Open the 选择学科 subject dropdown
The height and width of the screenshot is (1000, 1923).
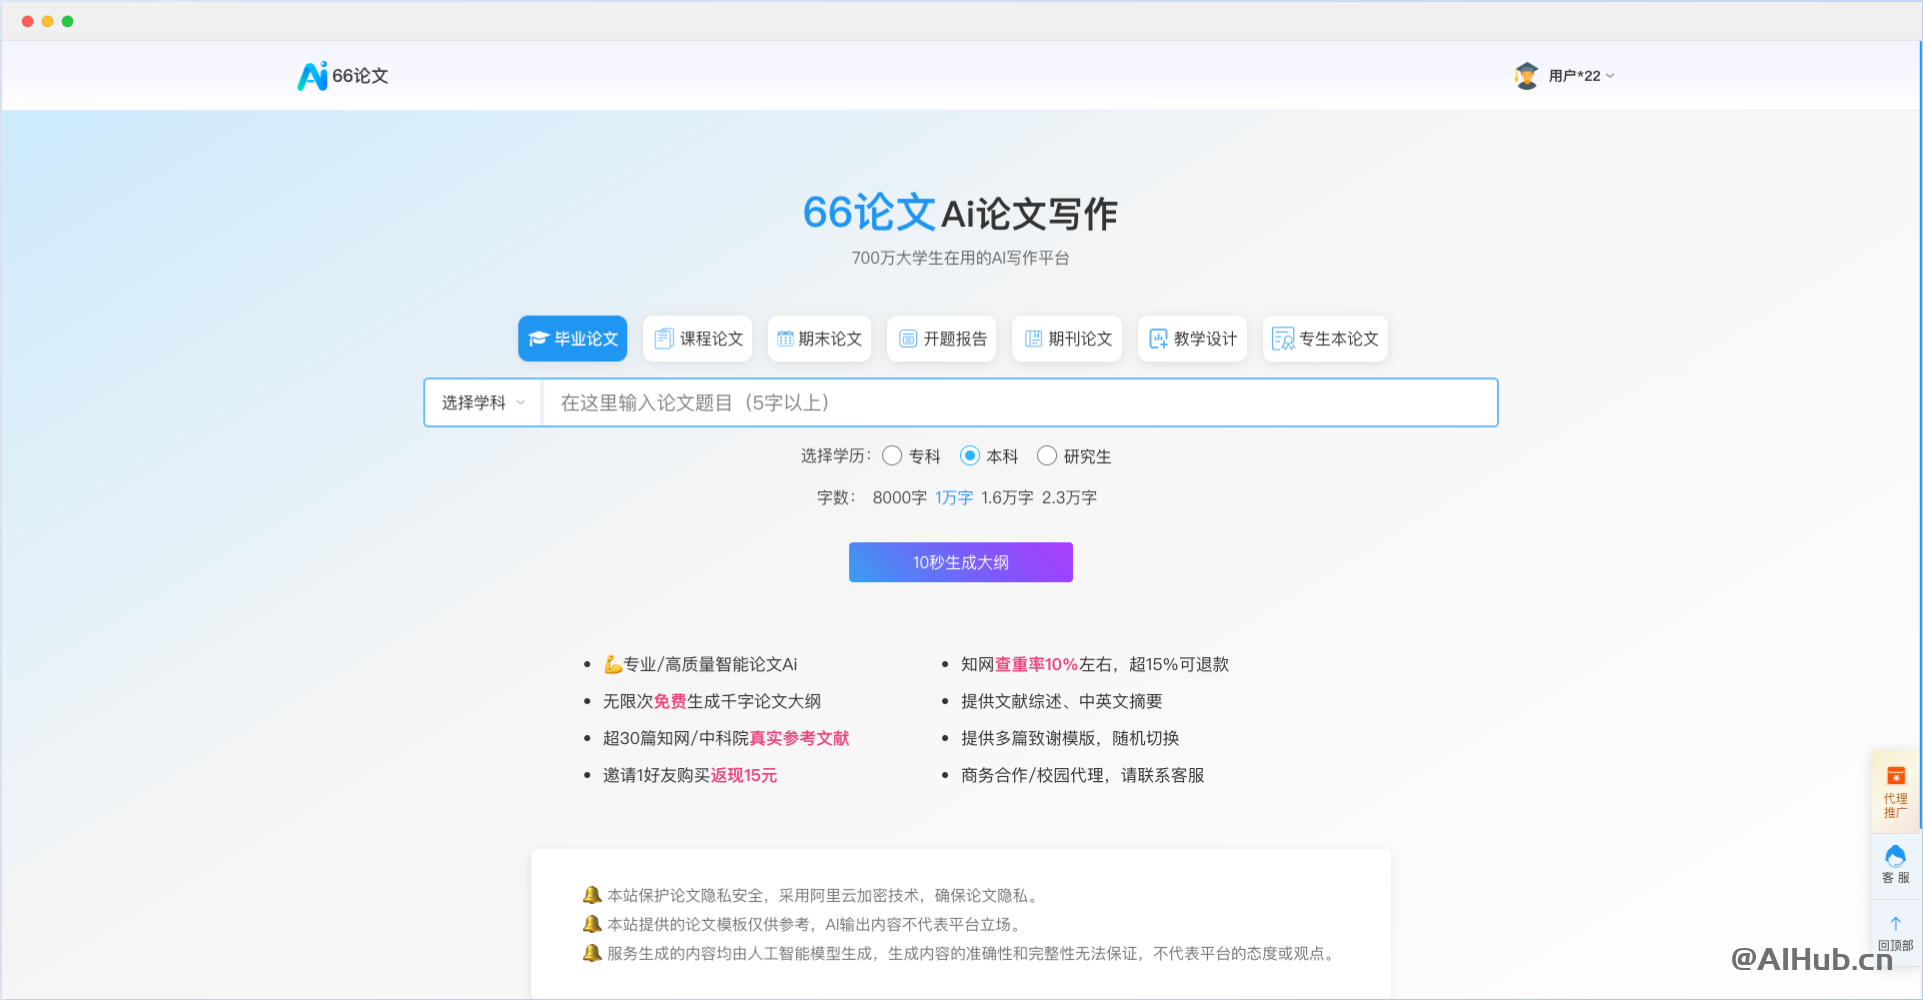[483, 402]
